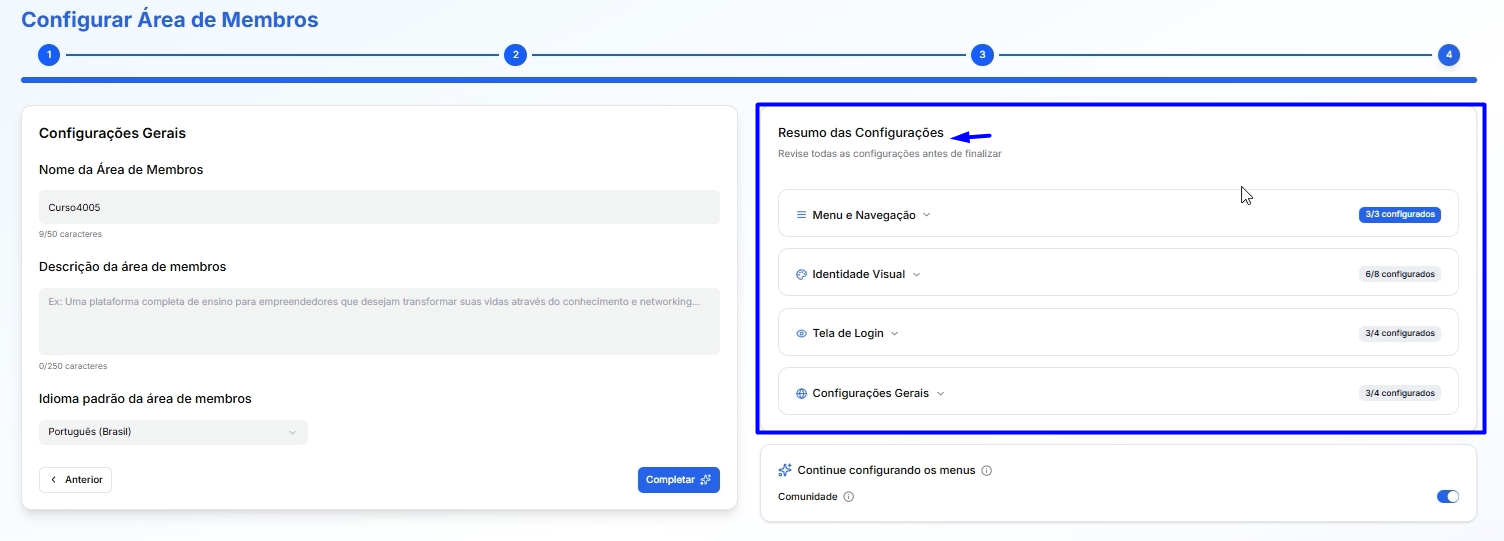1504x541 pixels.
Task: Expand the Tela de Login section chevron
Action: pyautogui.click(x=894, y=334)
